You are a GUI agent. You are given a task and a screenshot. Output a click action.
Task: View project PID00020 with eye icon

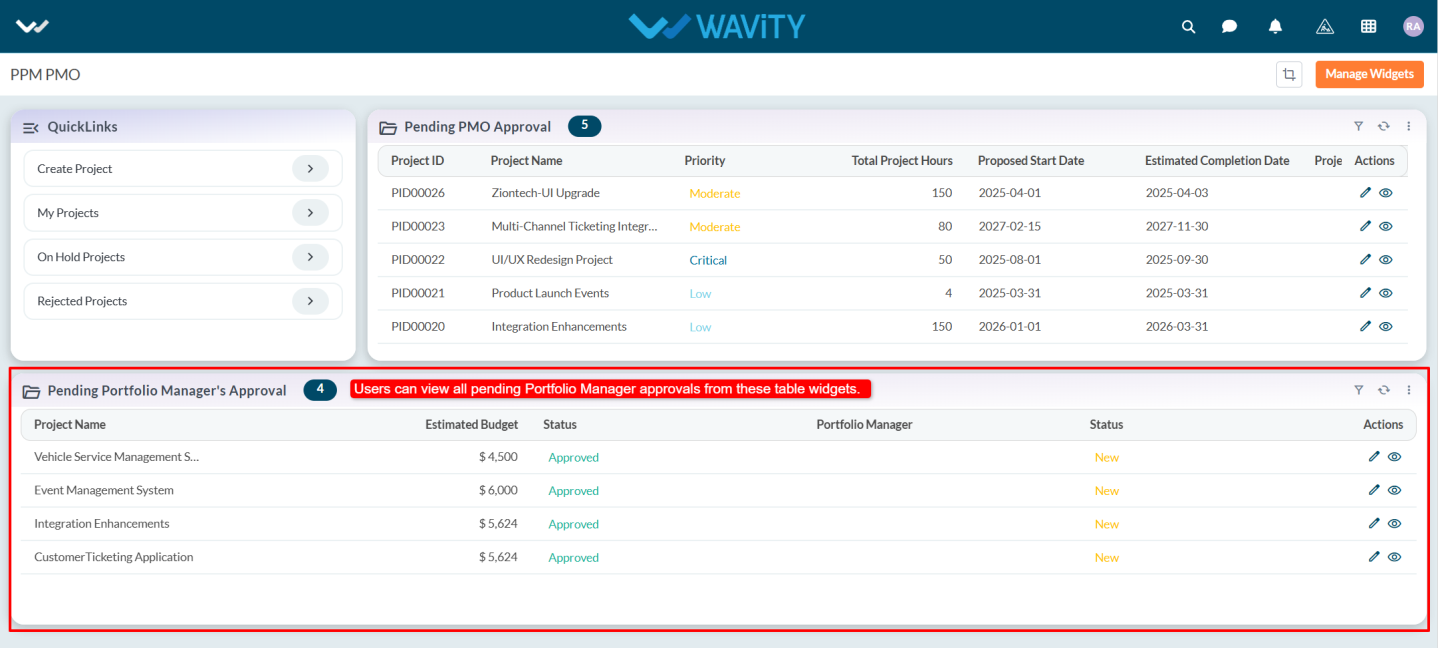tap(1385, 326)
